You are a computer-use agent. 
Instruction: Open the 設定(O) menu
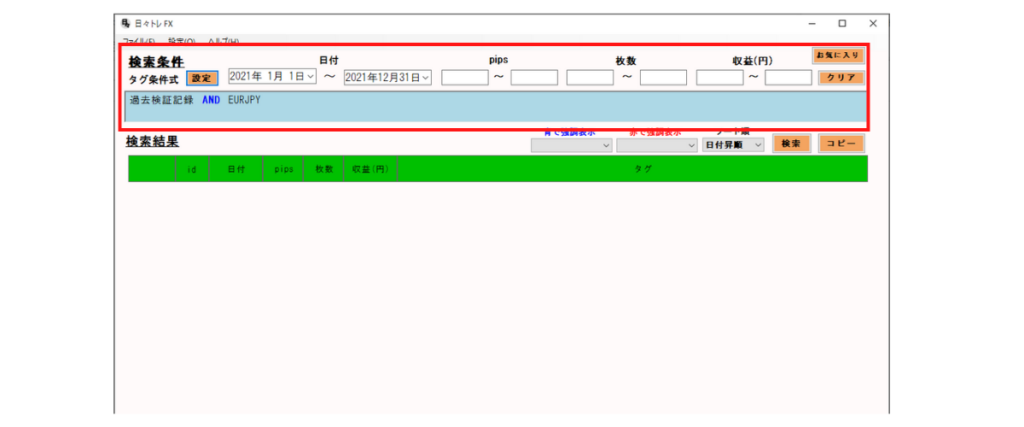tap(181, 41)
